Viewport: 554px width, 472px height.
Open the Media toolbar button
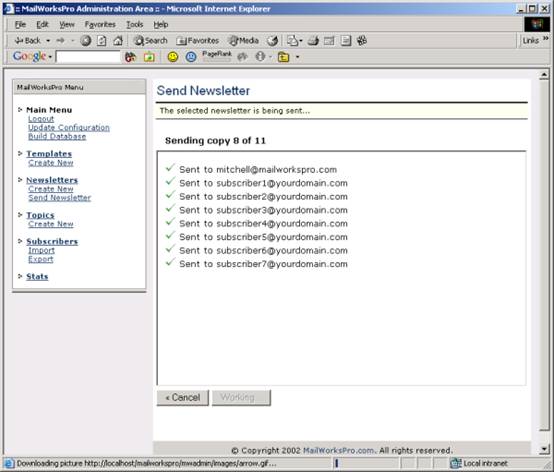coord(243,41)
